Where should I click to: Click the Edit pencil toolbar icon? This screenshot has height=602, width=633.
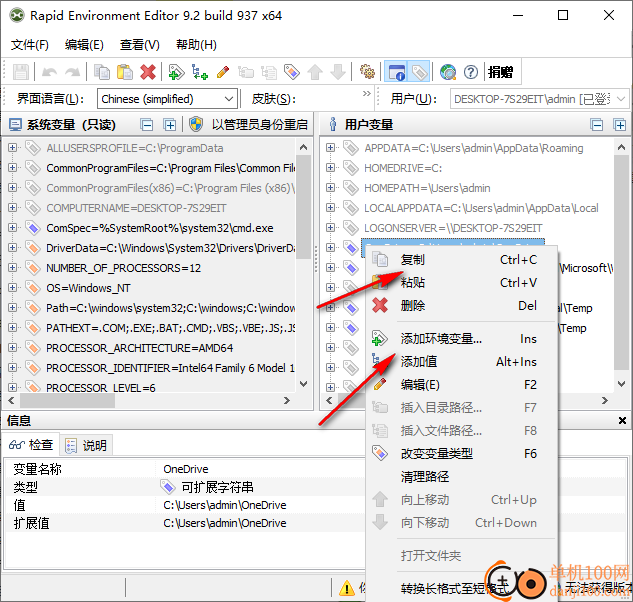[x=223, y=72]
